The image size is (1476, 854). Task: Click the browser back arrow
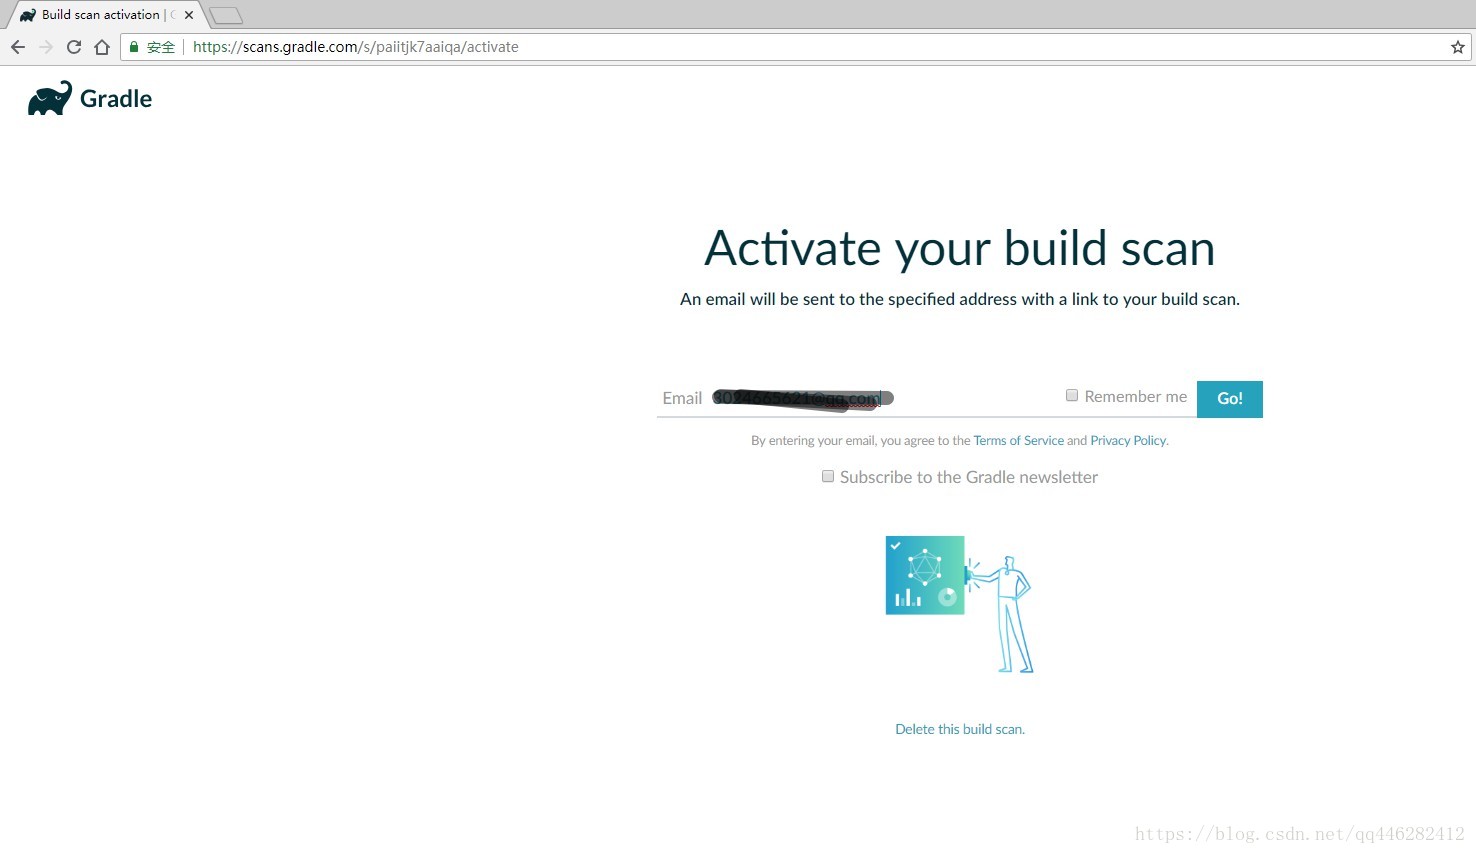click(x=18, y=47)
